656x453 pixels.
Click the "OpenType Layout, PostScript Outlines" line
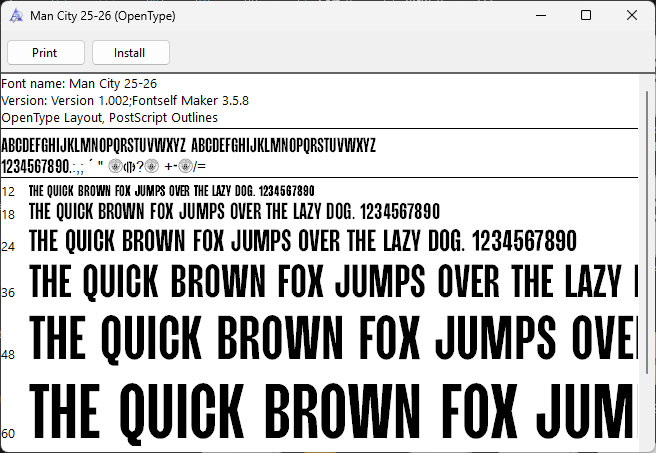[x=109, y=117]
